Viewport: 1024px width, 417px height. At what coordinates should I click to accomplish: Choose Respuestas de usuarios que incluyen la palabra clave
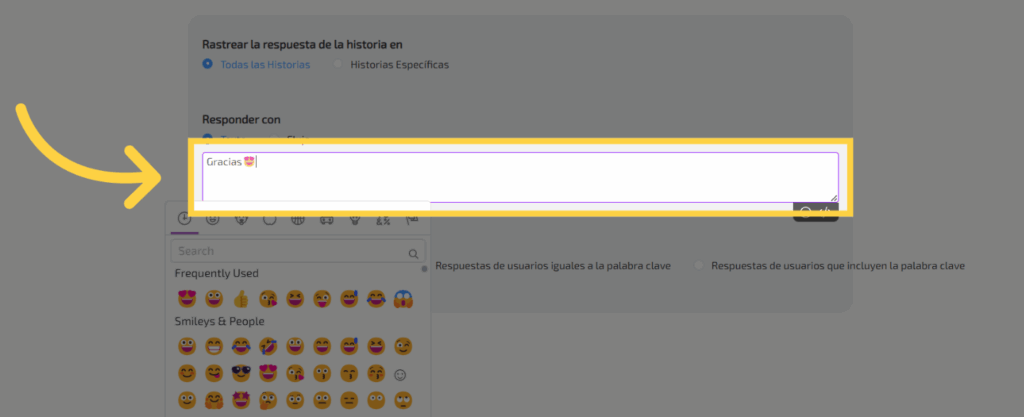700,266
